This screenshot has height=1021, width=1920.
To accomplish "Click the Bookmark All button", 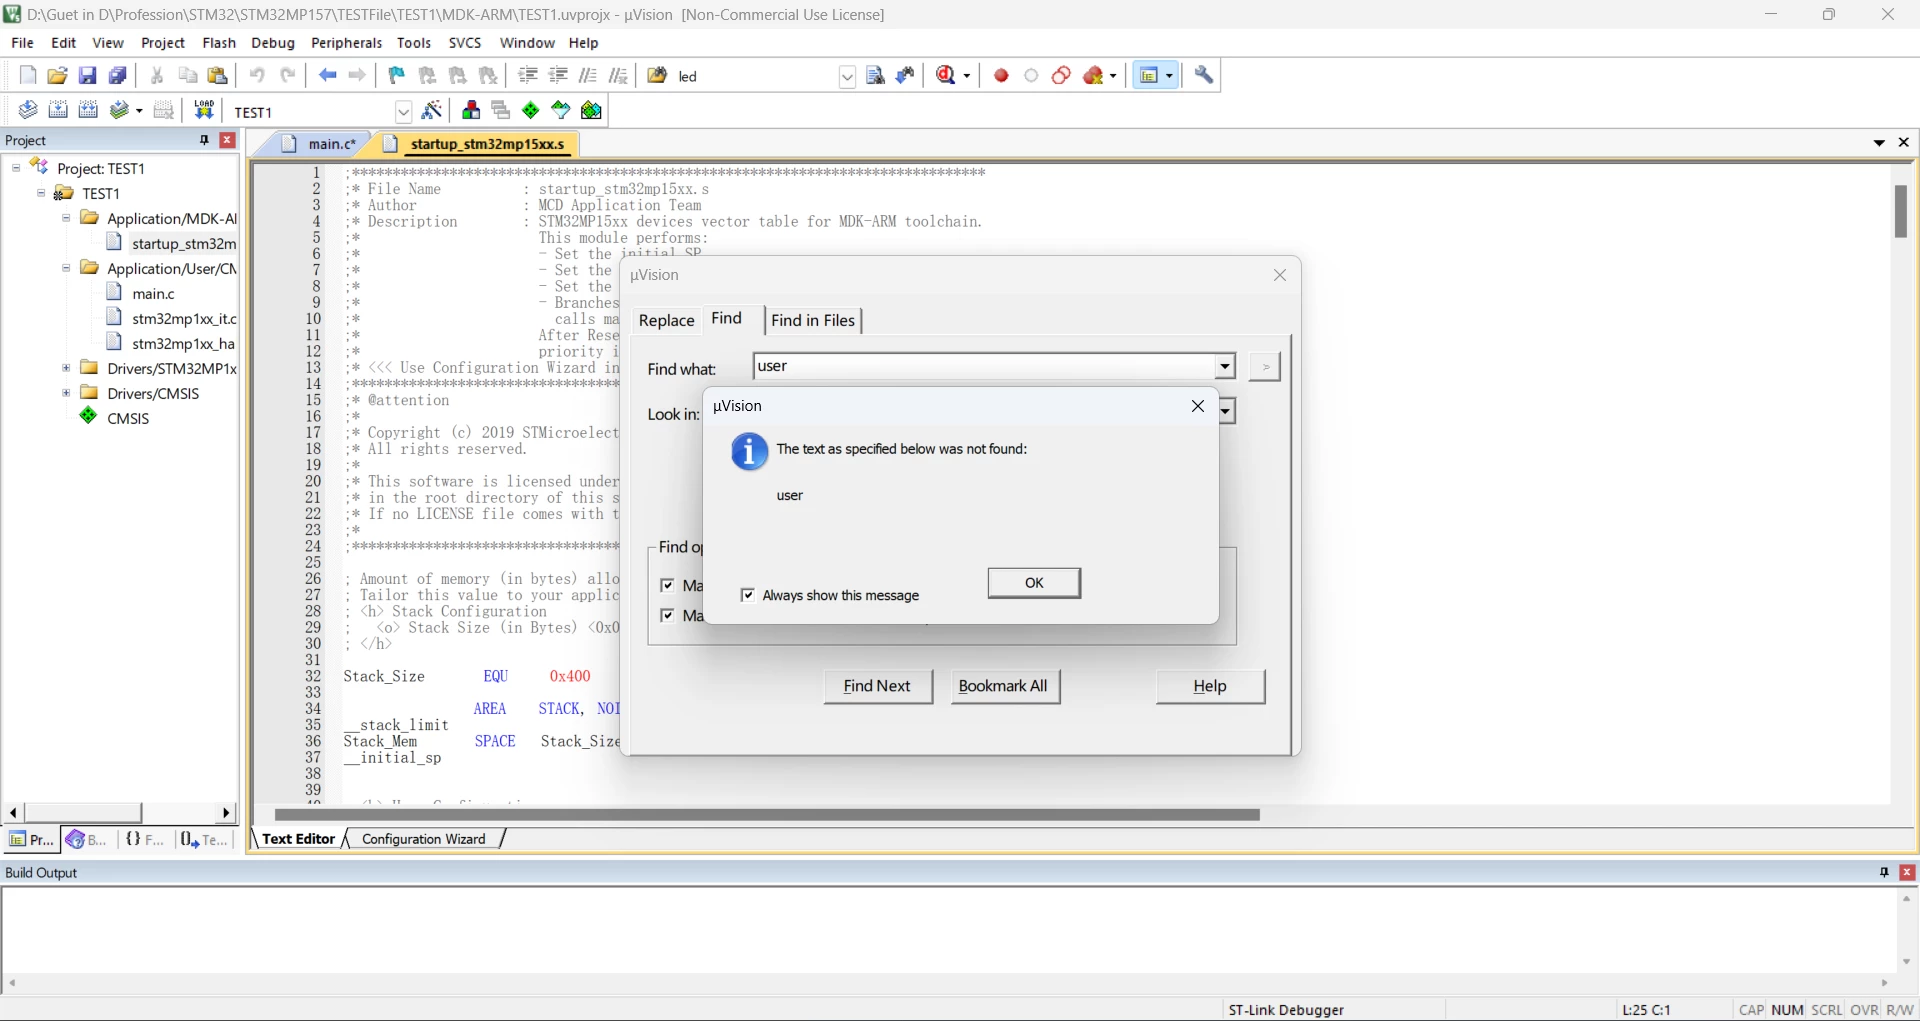I will tap(1003, 686).
